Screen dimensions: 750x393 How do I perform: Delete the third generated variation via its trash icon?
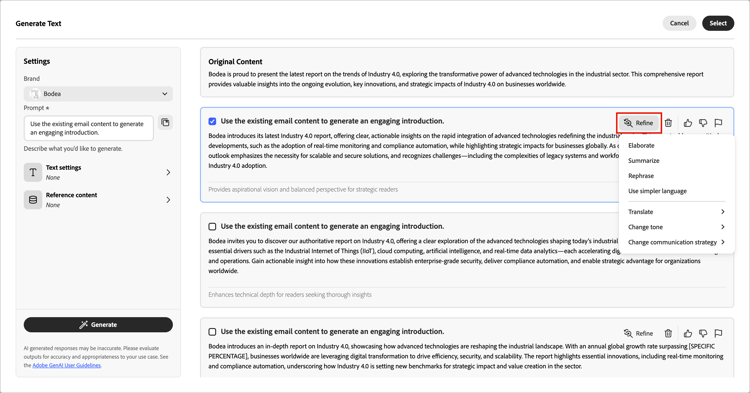pos(668,333)
